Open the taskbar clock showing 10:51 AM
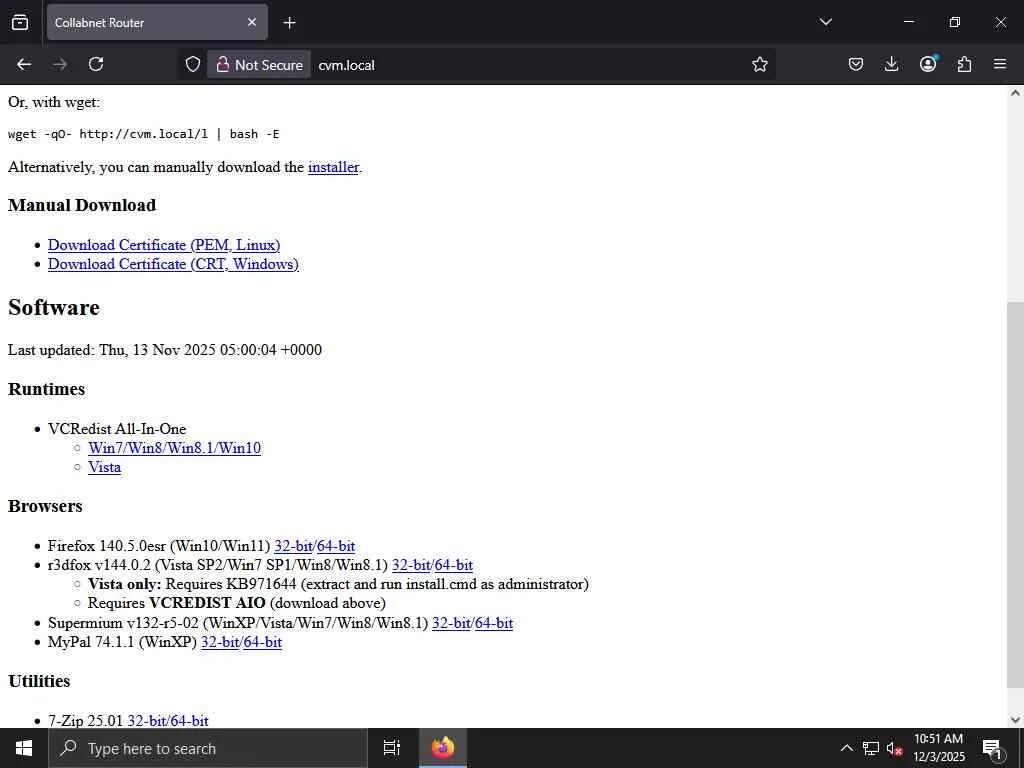1024x768 pixels. [x=938, y=748]
